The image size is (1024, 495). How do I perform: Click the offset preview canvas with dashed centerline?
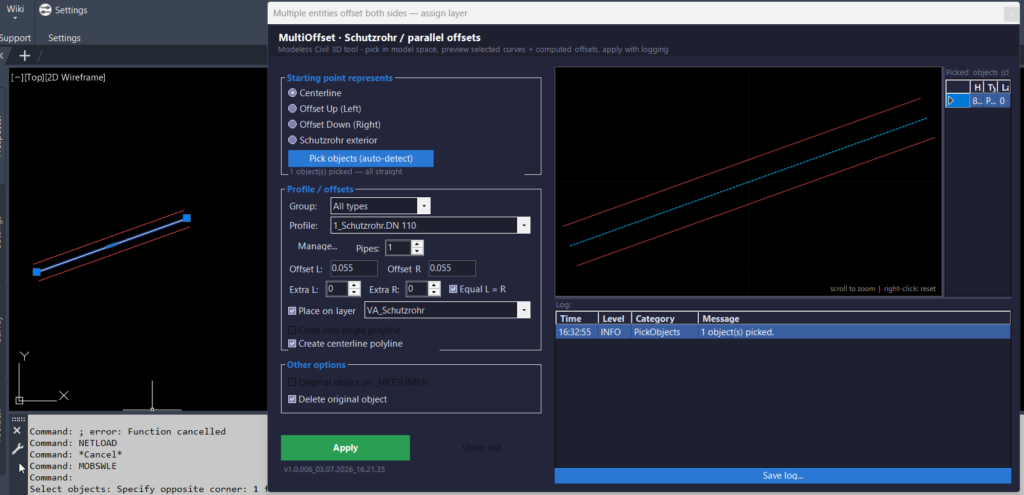click(x=748, y=182)
